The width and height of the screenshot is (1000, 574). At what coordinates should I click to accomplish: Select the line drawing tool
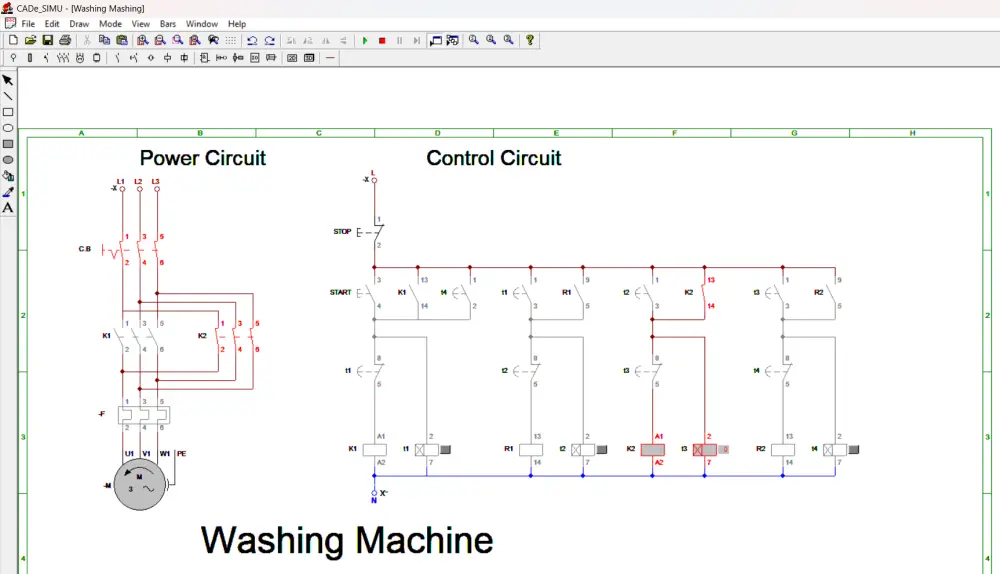point(8,96)
